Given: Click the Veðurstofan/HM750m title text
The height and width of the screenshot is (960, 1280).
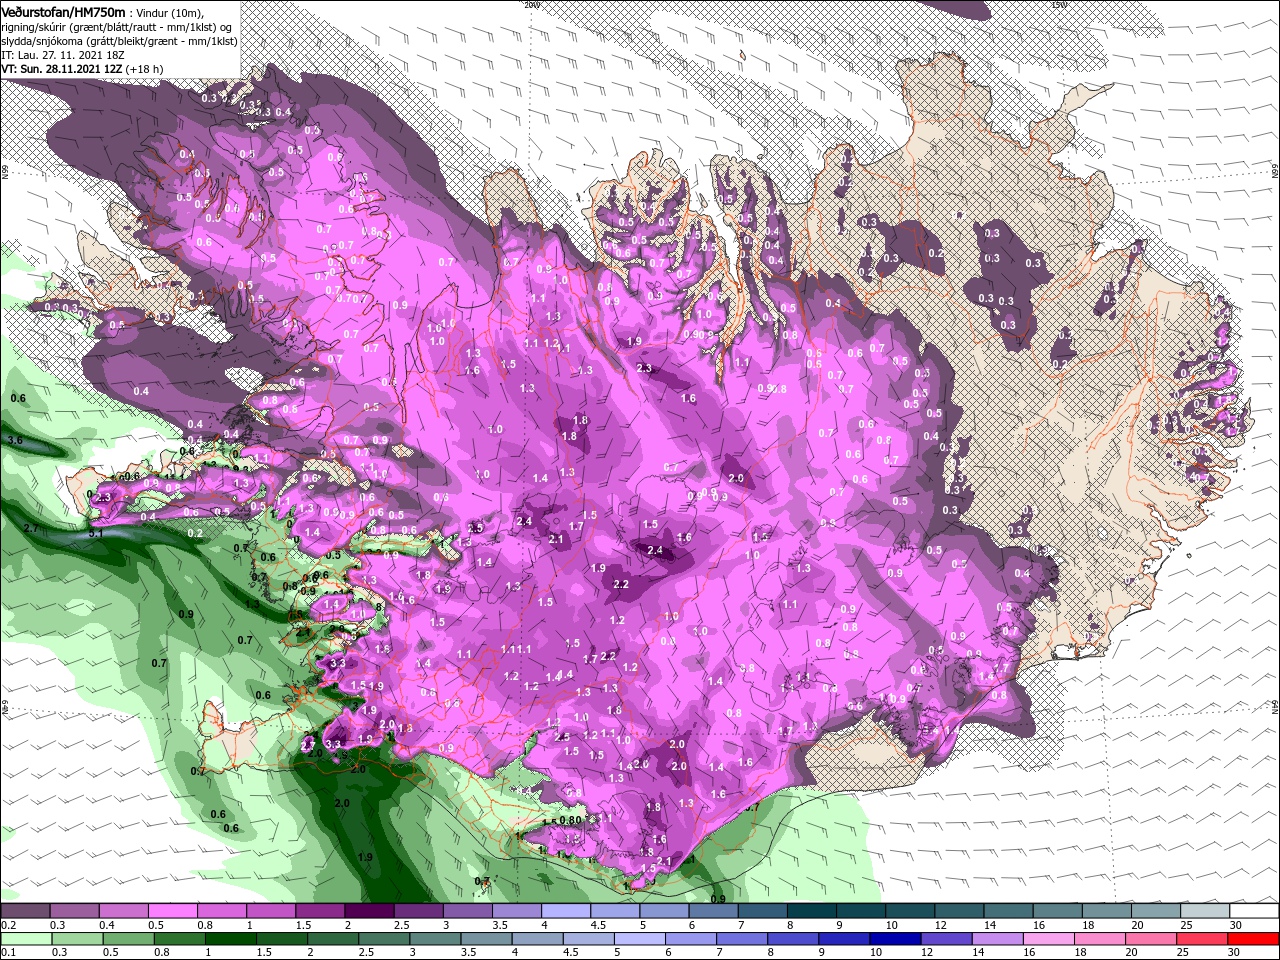Looking at the screenshot, I should point(63,12).
